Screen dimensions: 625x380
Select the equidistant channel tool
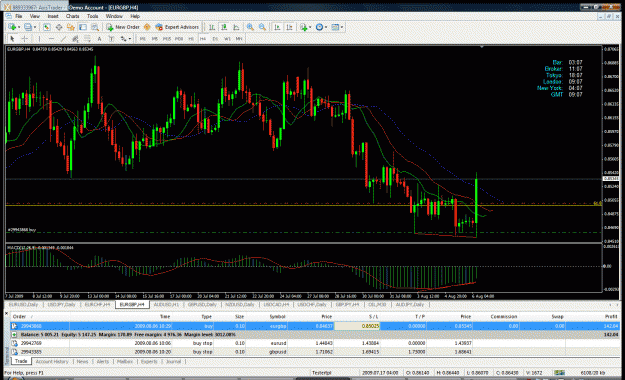coord(75,39)
